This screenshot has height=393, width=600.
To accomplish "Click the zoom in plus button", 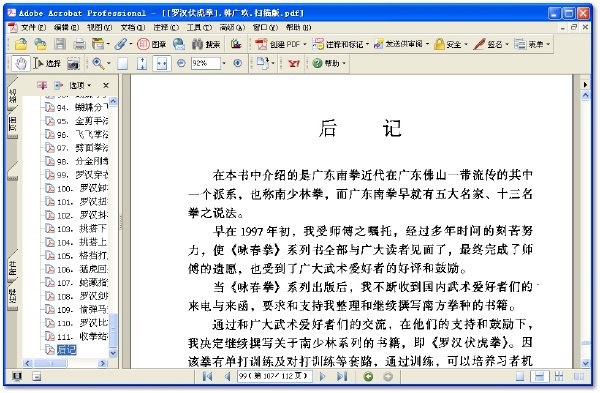I will 238,63.
